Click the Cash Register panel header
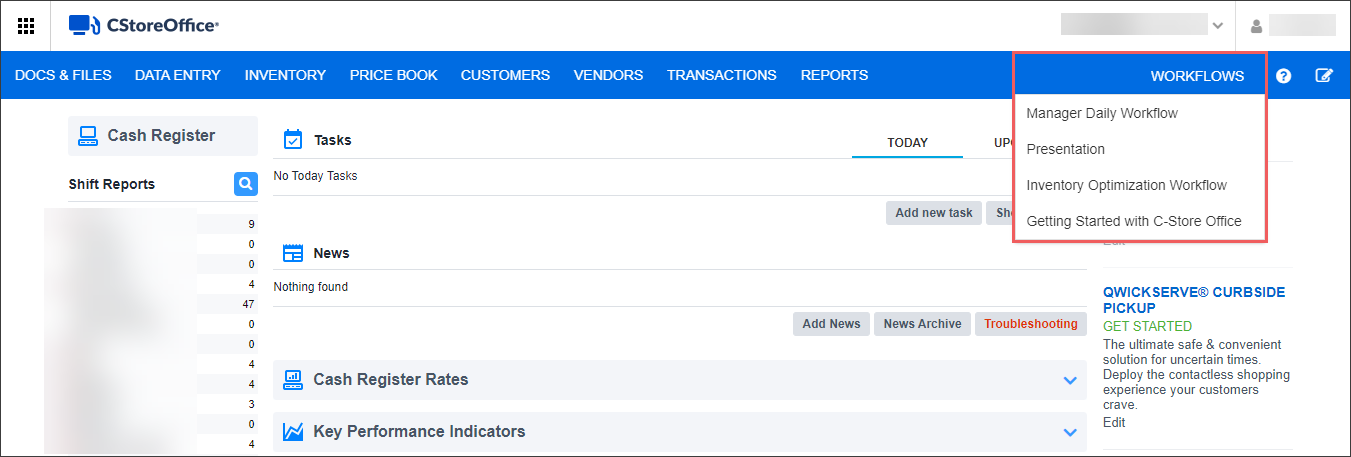The height and width of the screenshot is (457, 1351). (x=162, y=136)
